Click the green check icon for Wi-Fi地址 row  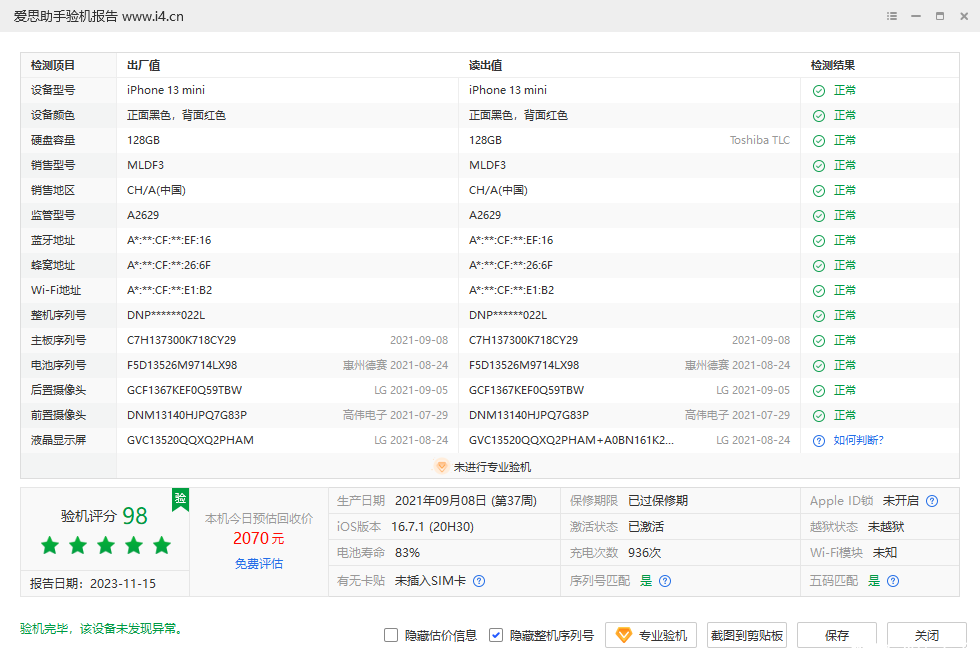[x=819, y=291]
